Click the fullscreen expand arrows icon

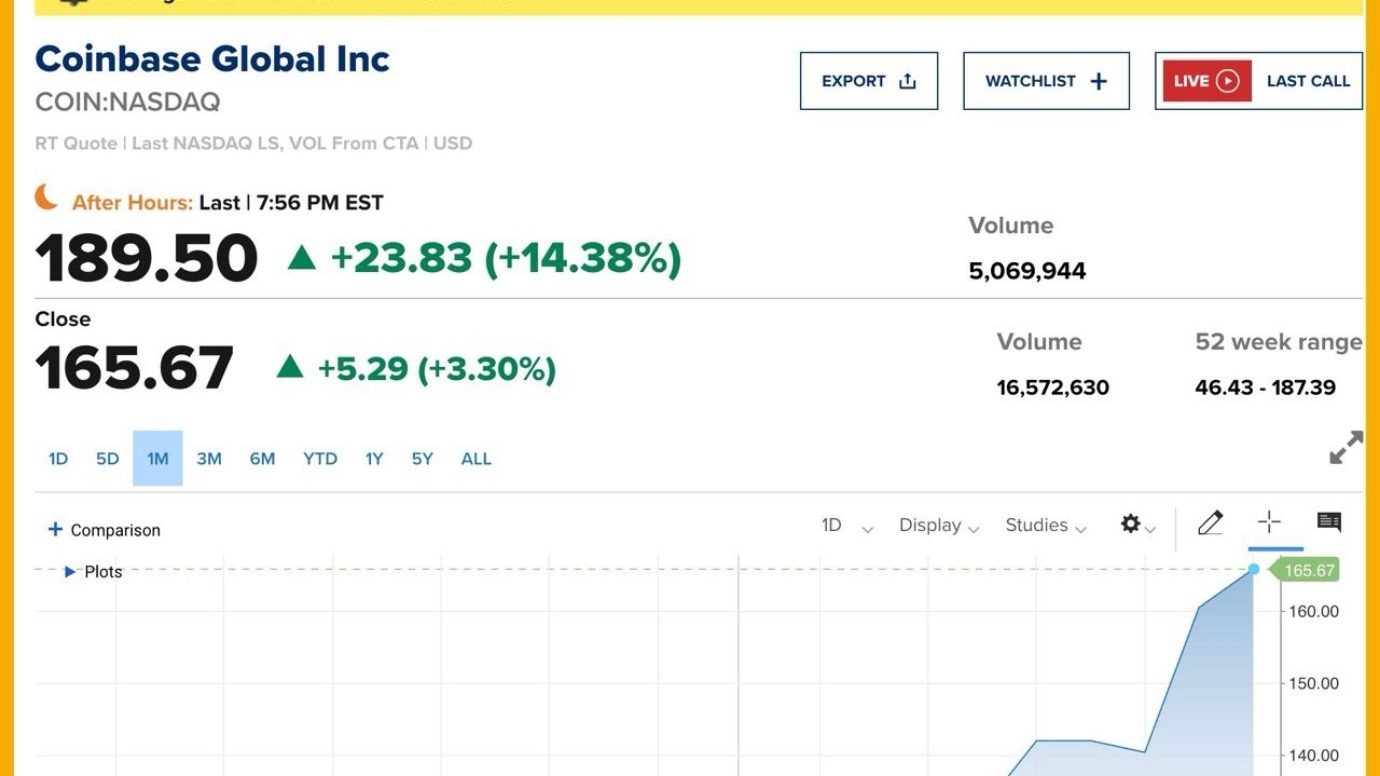pos(1346,447)
